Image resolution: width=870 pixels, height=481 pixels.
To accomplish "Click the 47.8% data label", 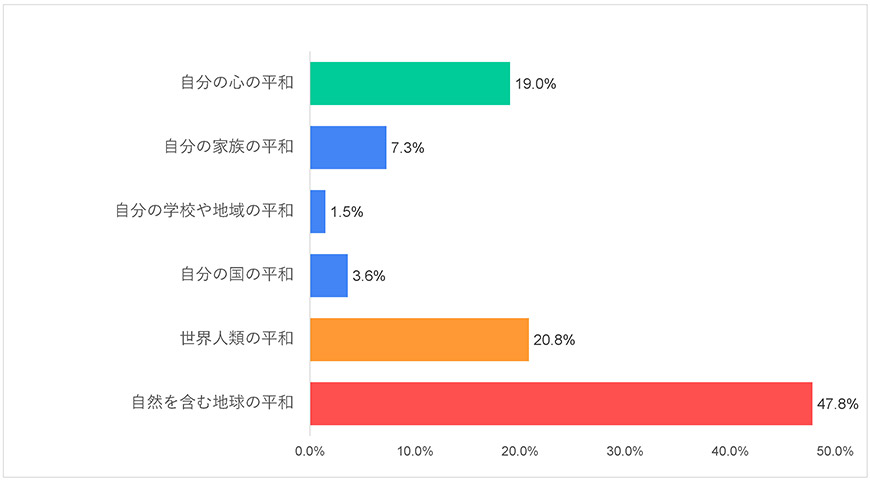I will 837,404.
